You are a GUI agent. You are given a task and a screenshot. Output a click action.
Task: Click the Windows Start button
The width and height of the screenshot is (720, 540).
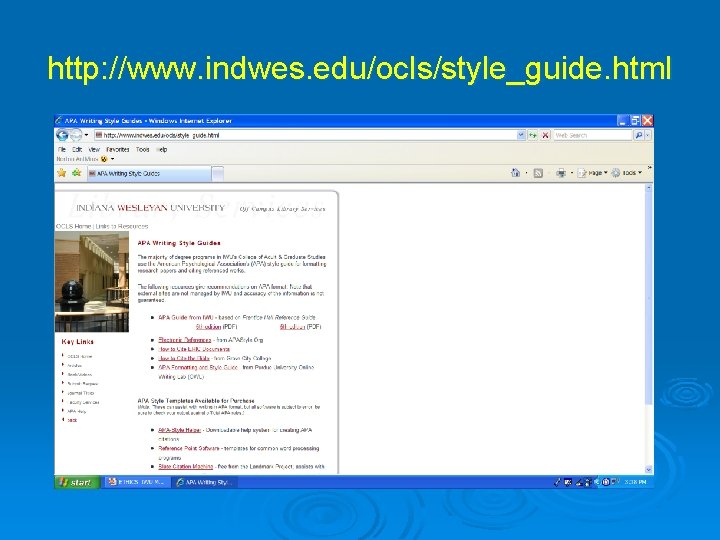coord(77,482)
